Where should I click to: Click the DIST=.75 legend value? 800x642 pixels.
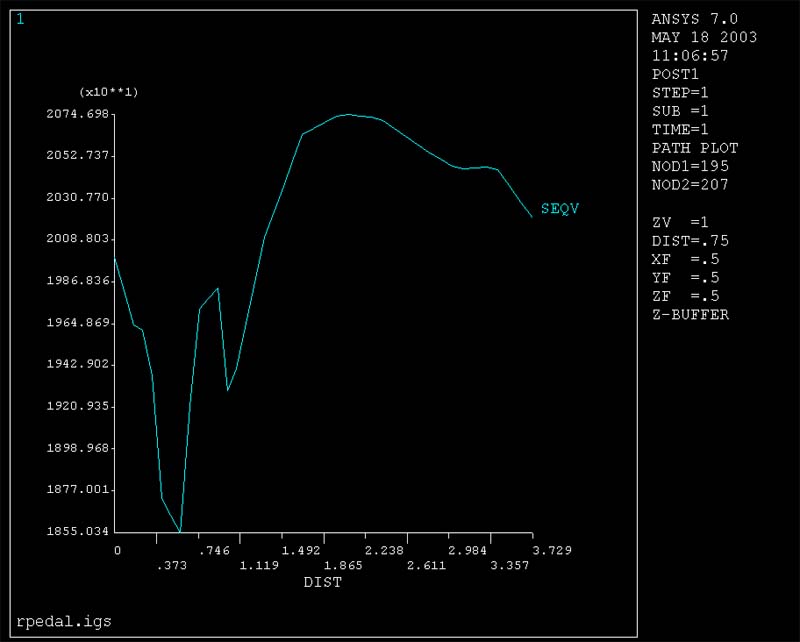tap(690, 240)
